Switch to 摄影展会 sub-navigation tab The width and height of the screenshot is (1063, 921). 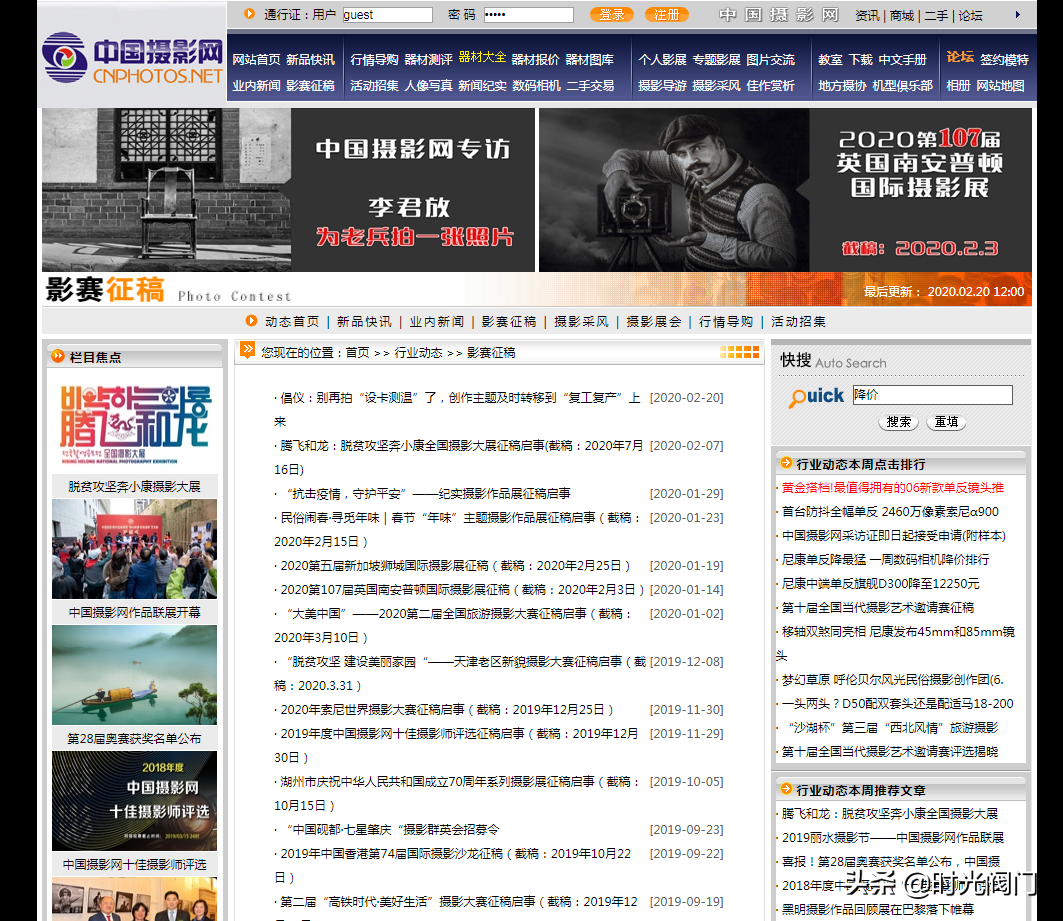pos(654,321)
